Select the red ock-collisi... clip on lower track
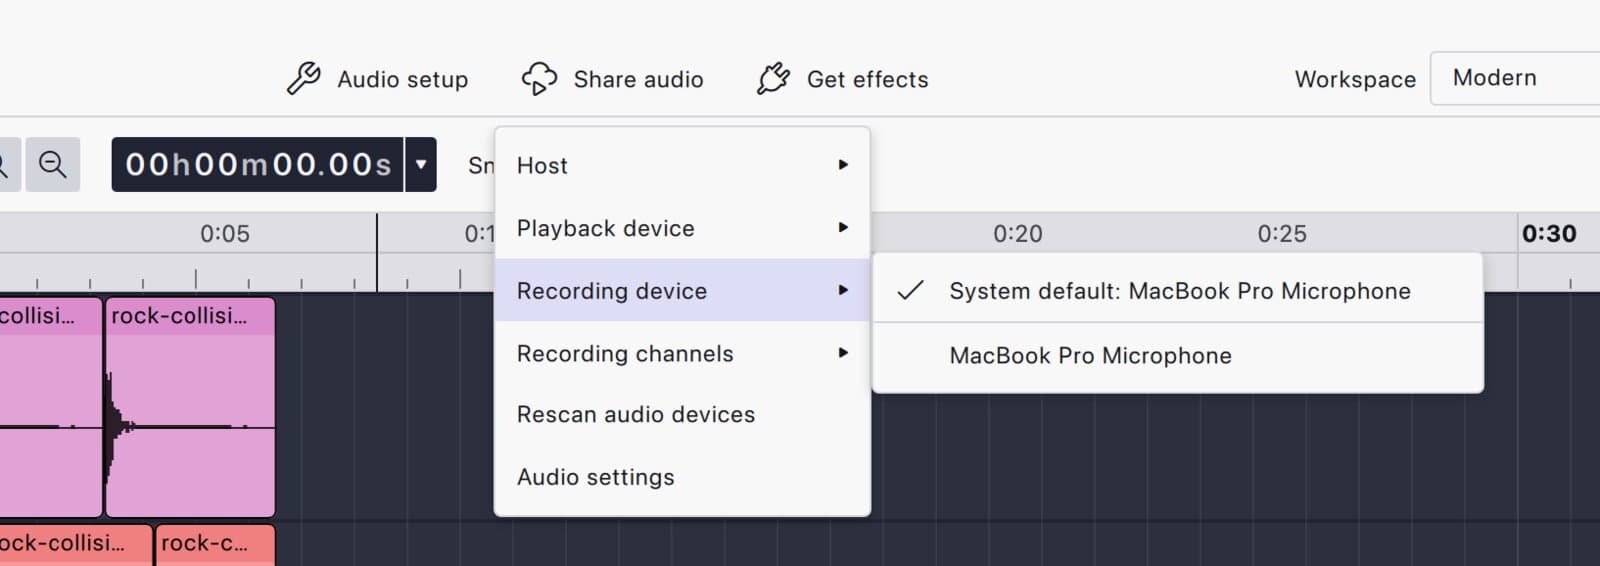This screenshot has width=1600, height=566. click(76, 545)
